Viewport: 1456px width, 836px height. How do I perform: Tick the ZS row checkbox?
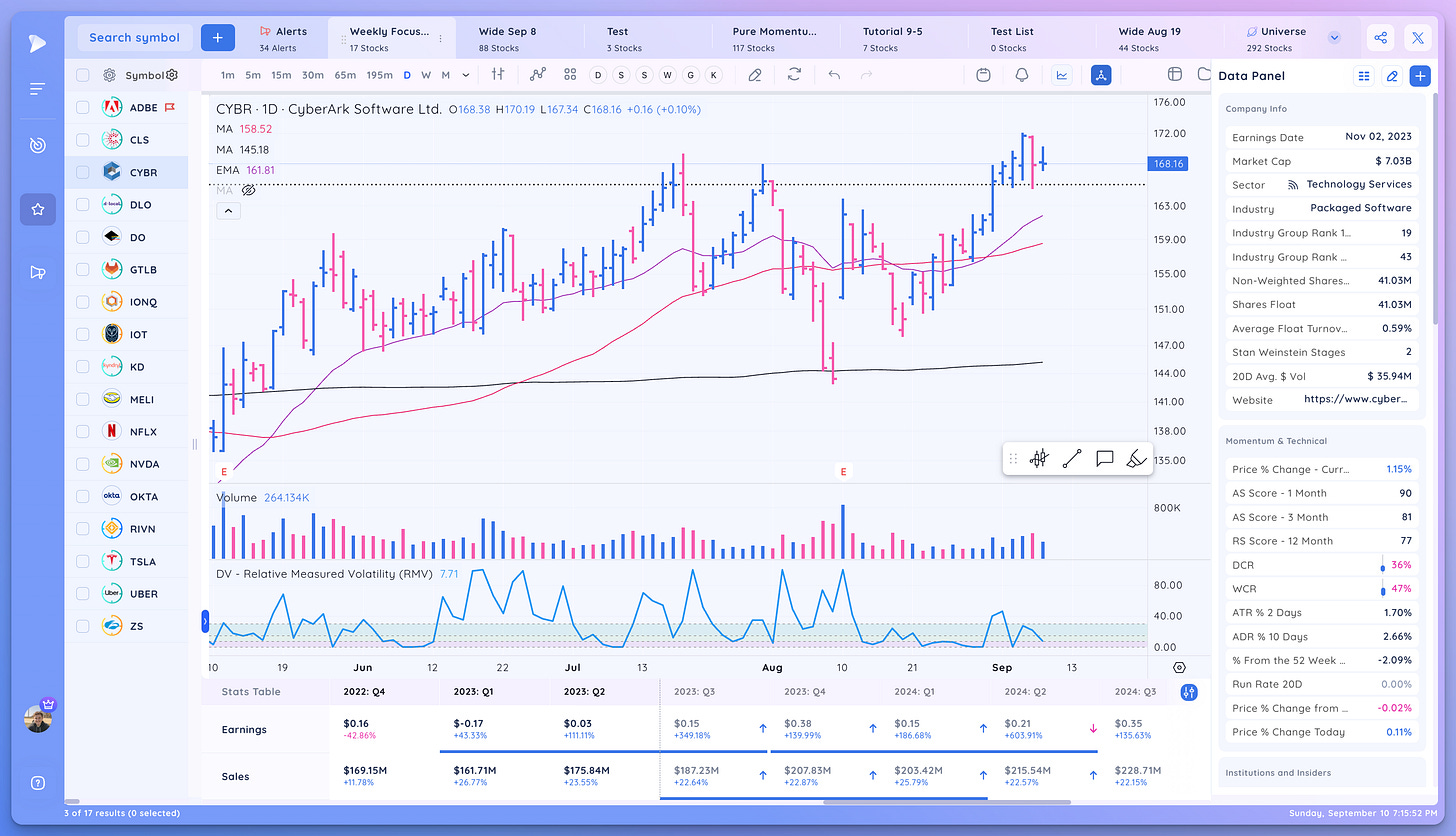83,626
